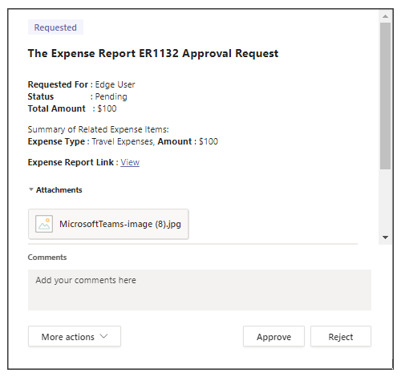Reject the expense report request
This screenshot has width=402, height=380.
tap(340, 337)
